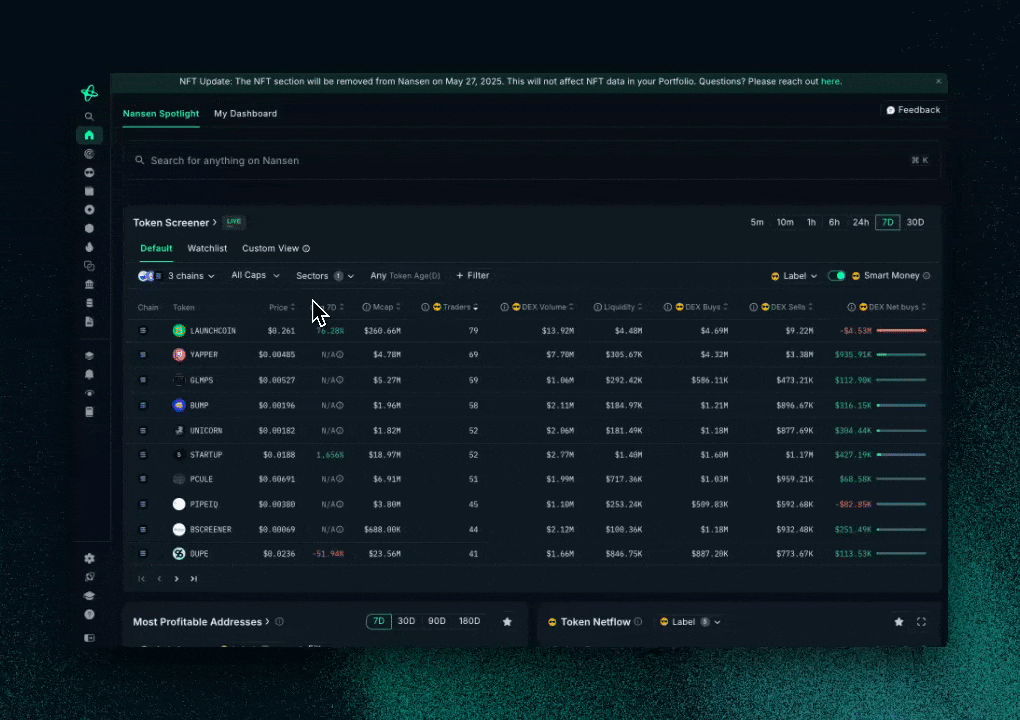Screen dimensions: 1020x720
Task: Open the Label dropdown in Token Netflow
Action: point(690,622)
